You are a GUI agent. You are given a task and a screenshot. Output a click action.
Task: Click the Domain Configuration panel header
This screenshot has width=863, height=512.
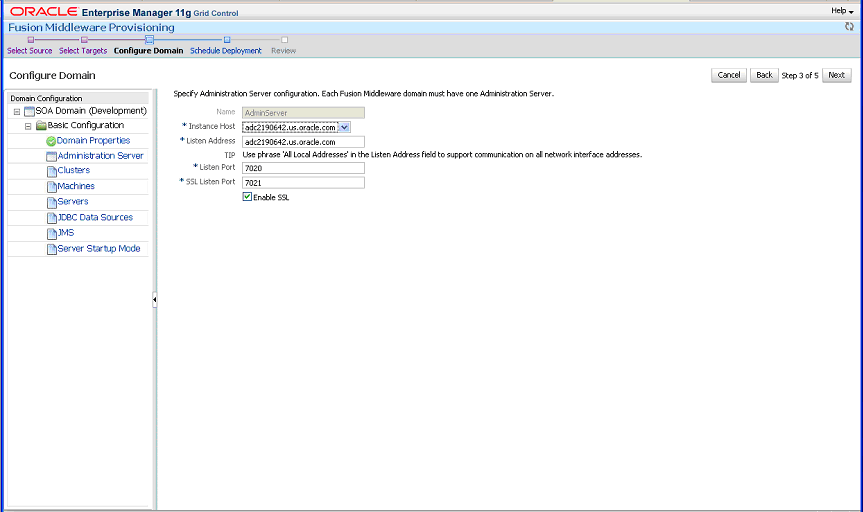78,99
